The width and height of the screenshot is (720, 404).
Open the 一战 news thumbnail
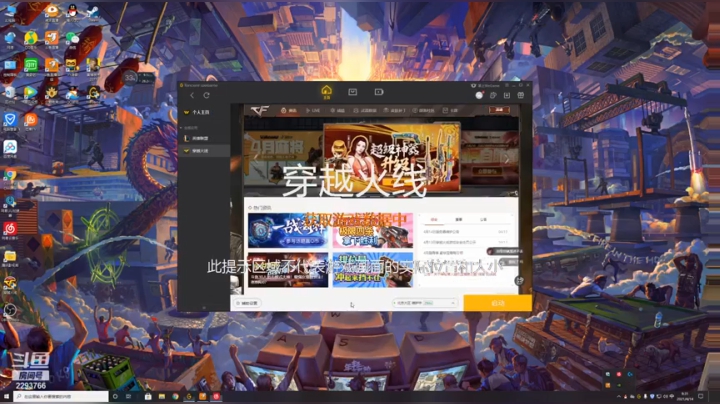click(x=288, y=230)
